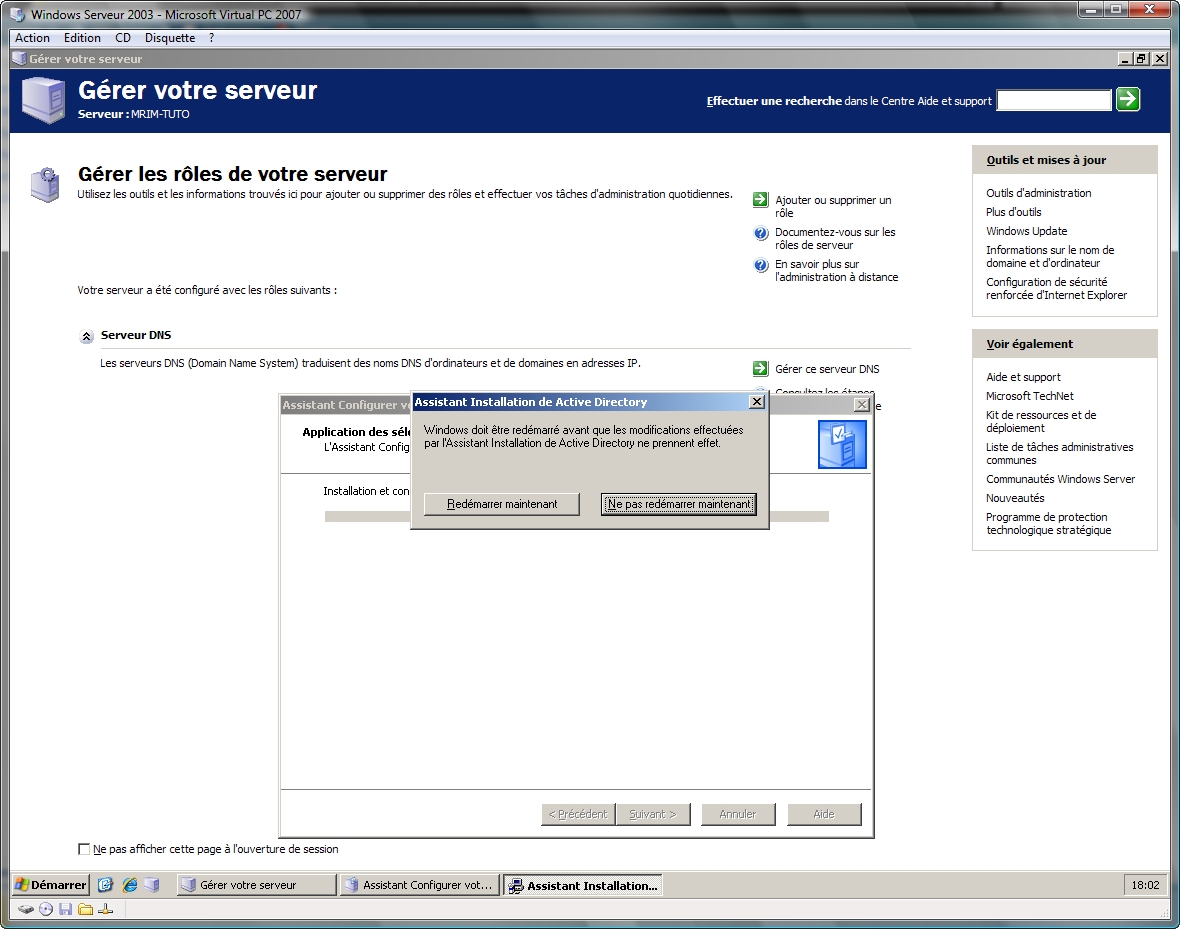
Task: Open the Nouveautés link
Action: [1015, 498]
